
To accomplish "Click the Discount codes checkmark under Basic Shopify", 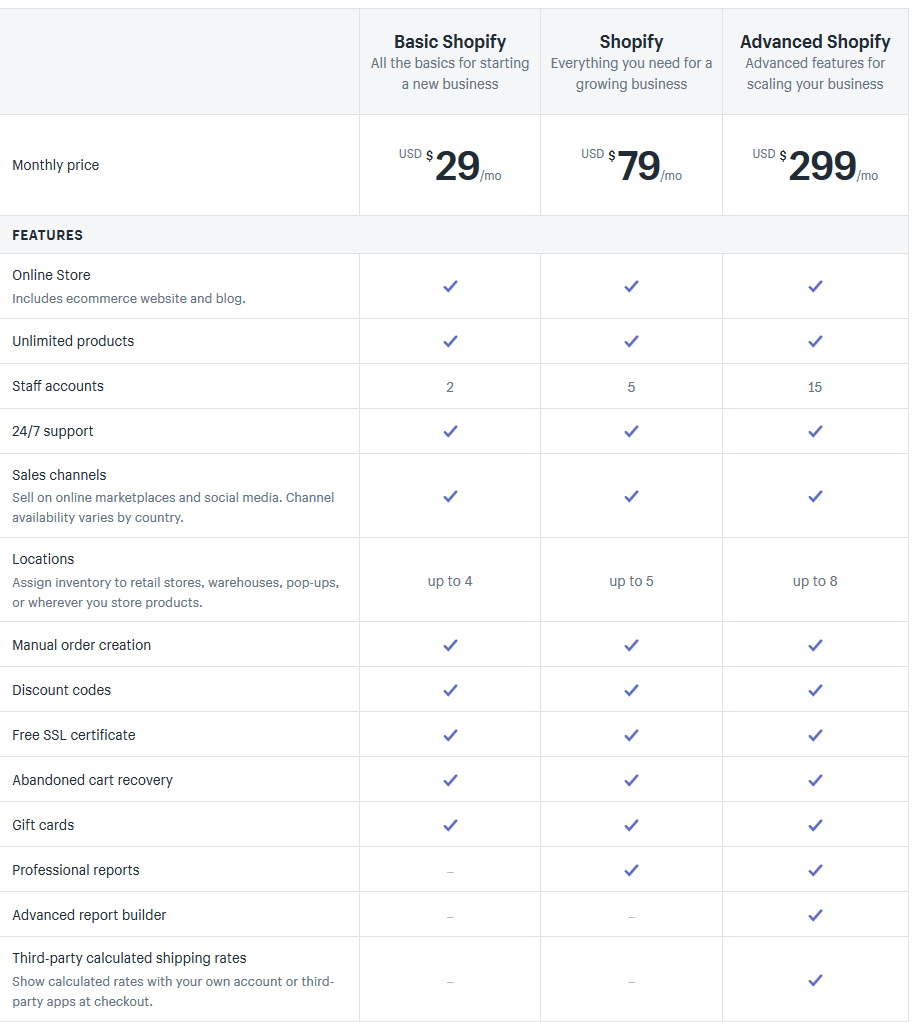I will 450,690.
